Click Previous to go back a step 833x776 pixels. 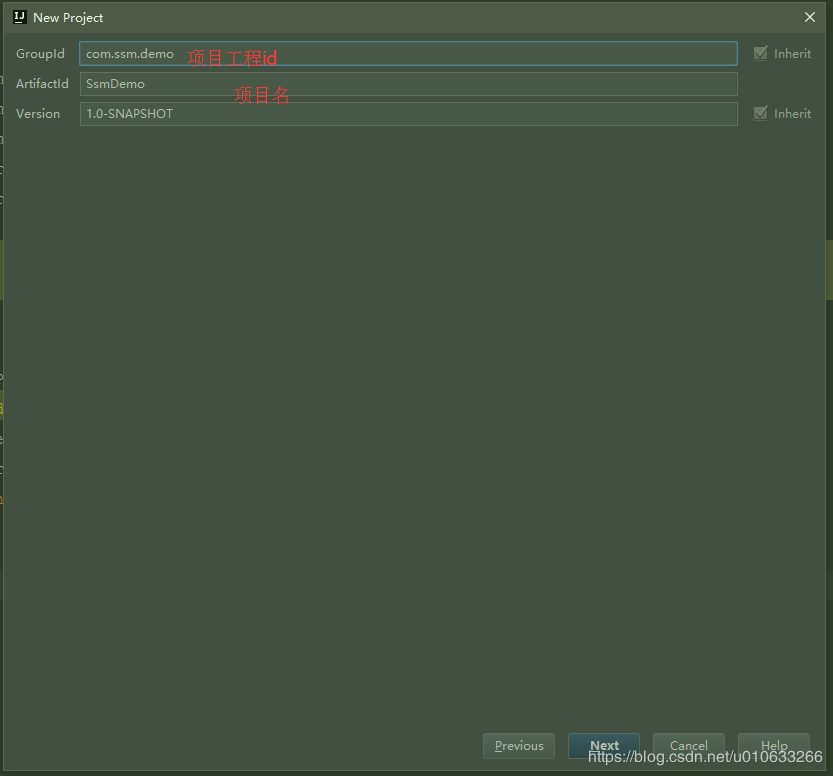[518, 745]
